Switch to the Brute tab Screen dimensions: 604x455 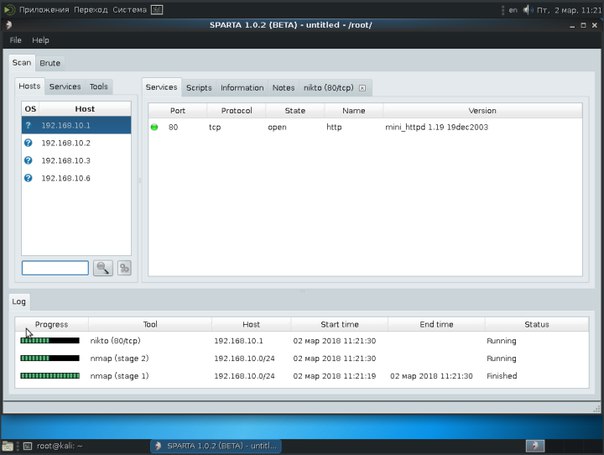pos(50,63)
